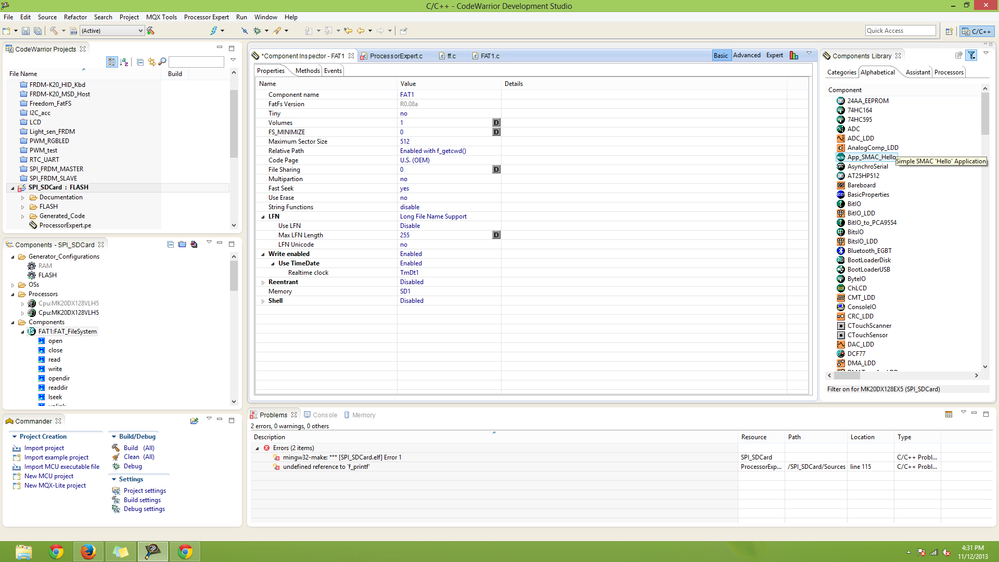Toggle Basic view mode in Component Inspector
Screen dimensions: 999x562
tap(721, 55)
